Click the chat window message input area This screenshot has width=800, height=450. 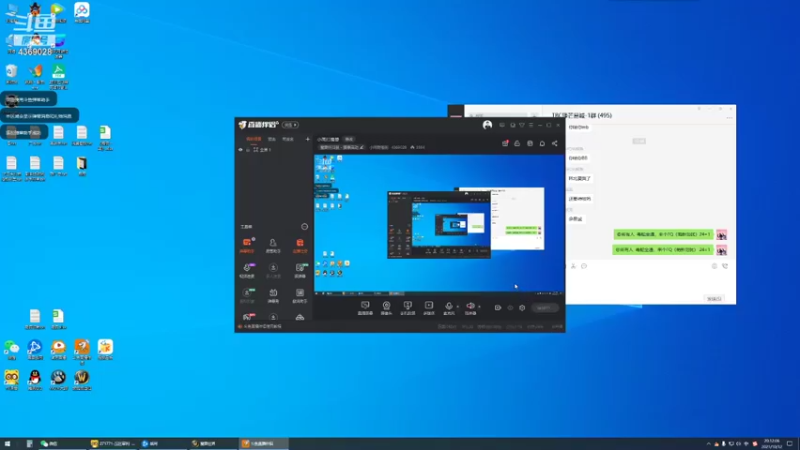coord(651,282)
